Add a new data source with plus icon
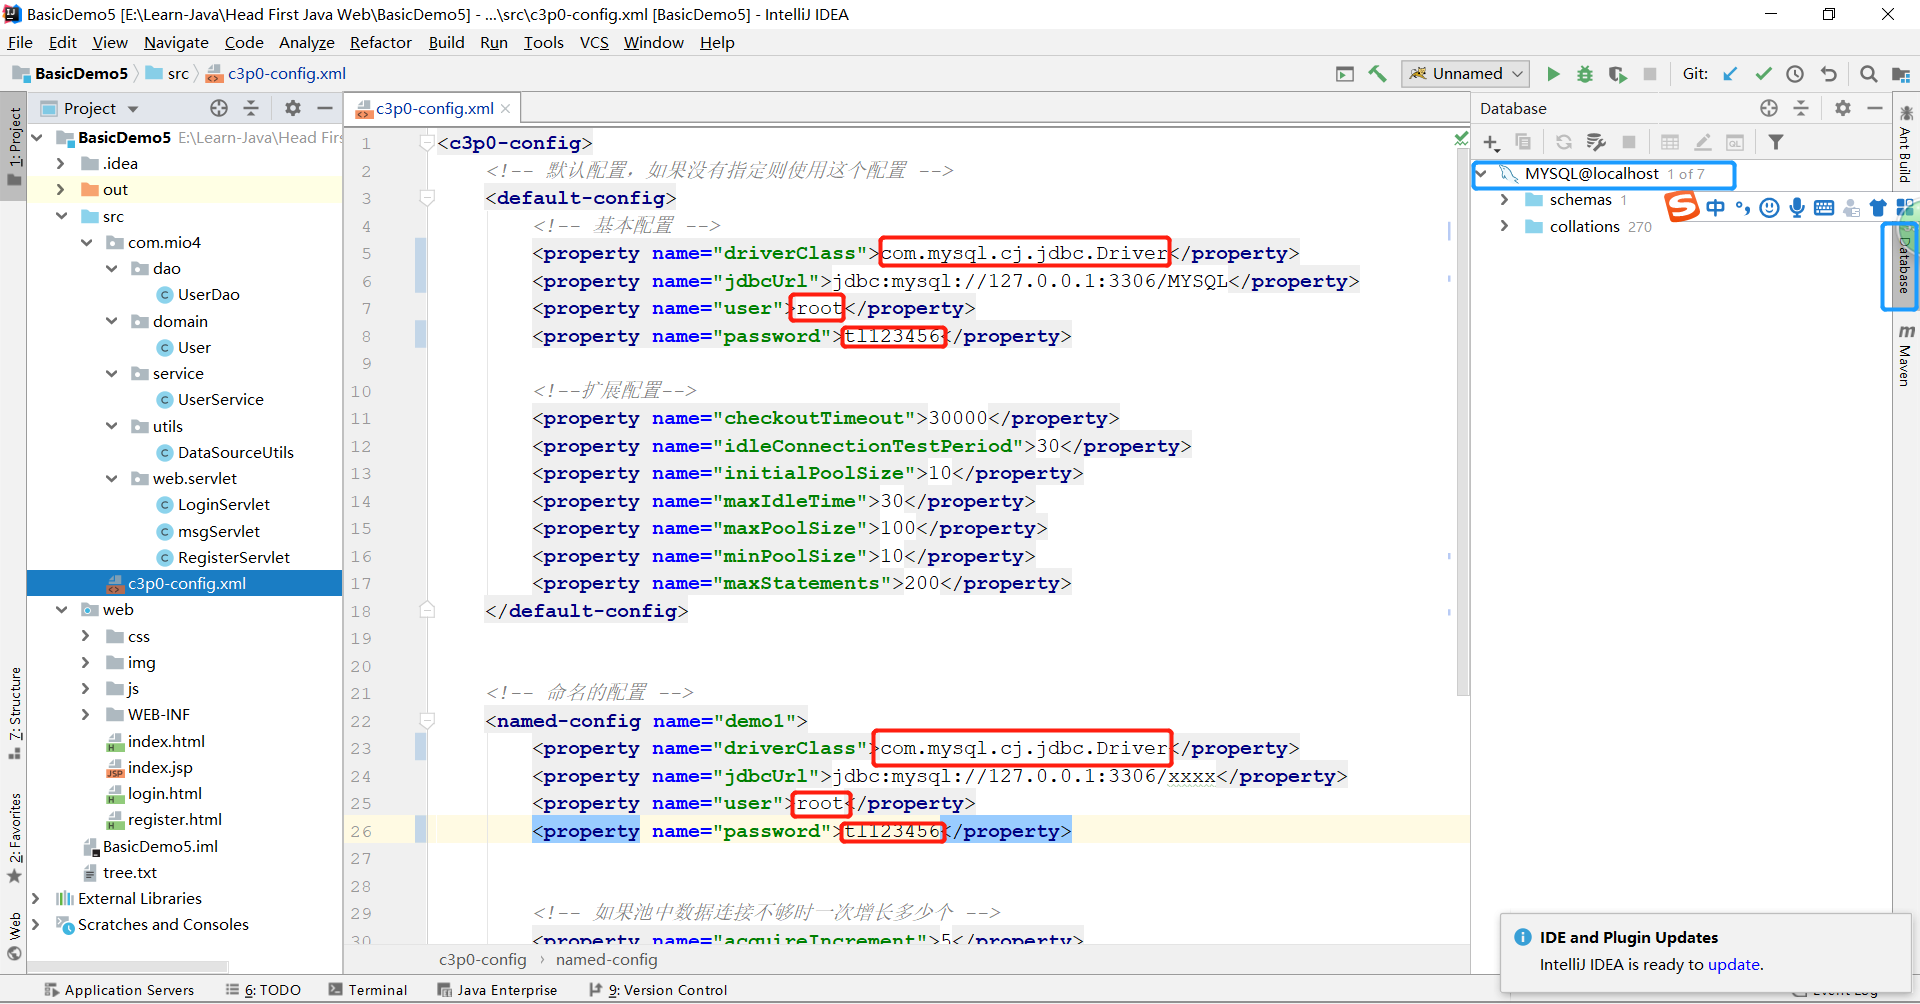1920x1004 pixels. (1491, 143)
